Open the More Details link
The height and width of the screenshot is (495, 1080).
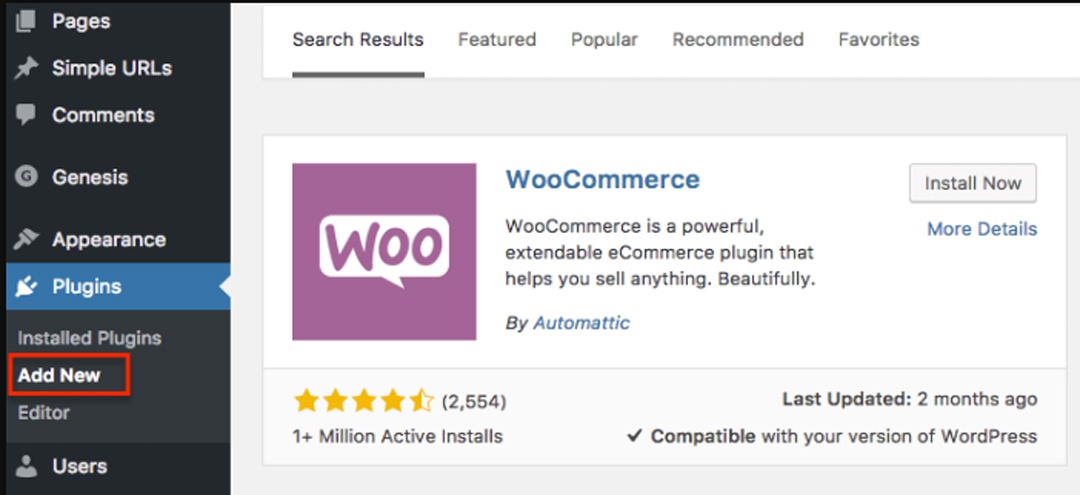point(981,229)
